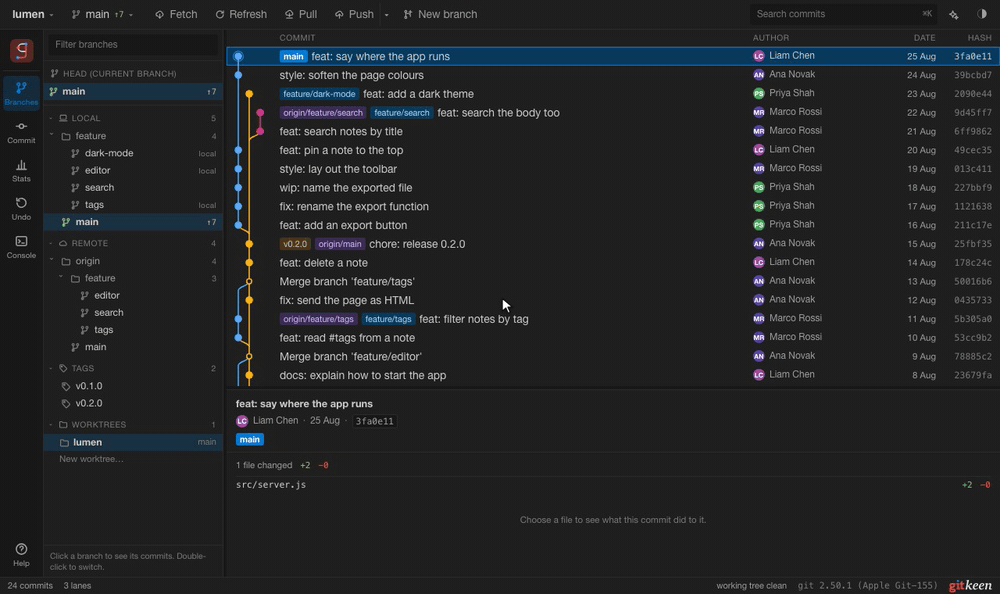This screenshot has width=1000, height=594.
Task: Click the origin/main label in graph
Action: click(340, 244)
